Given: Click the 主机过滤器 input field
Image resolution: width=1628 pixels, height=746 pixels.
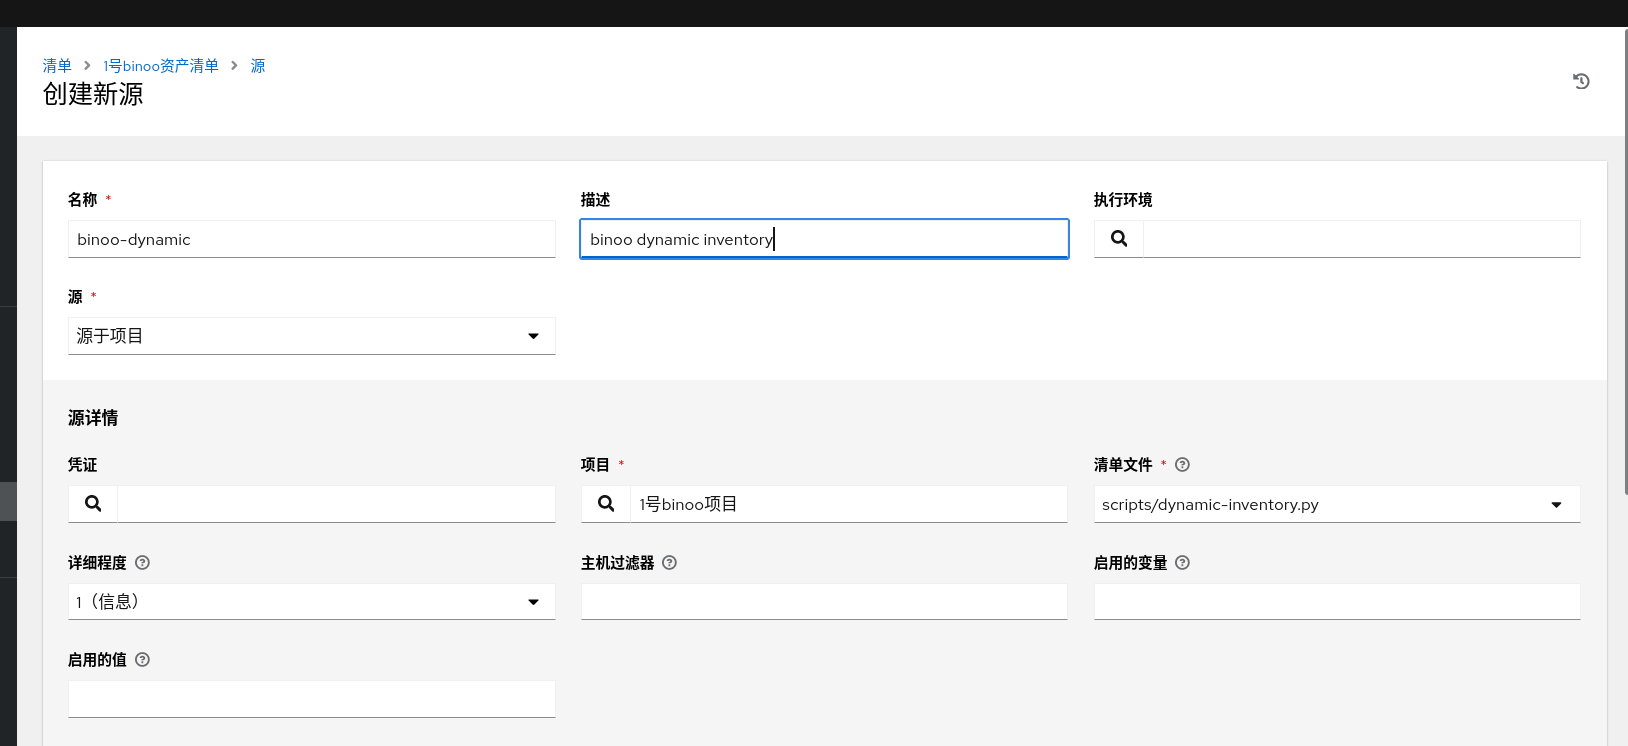Looking at the screenshot, I should 824,601.
